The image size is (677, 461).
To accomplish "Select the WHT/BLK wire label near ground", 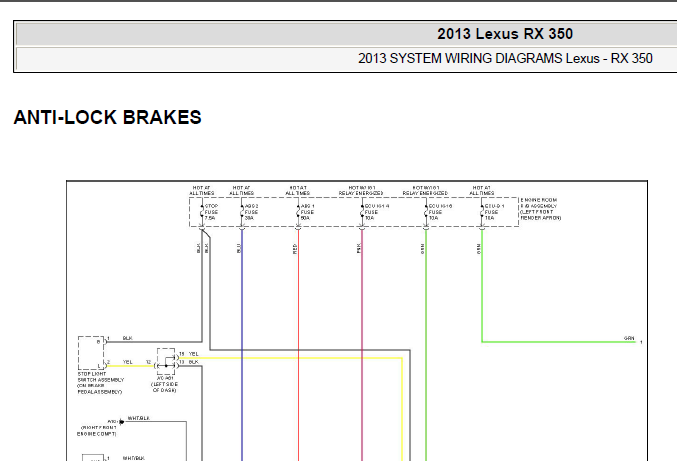I will click(139, 418).
